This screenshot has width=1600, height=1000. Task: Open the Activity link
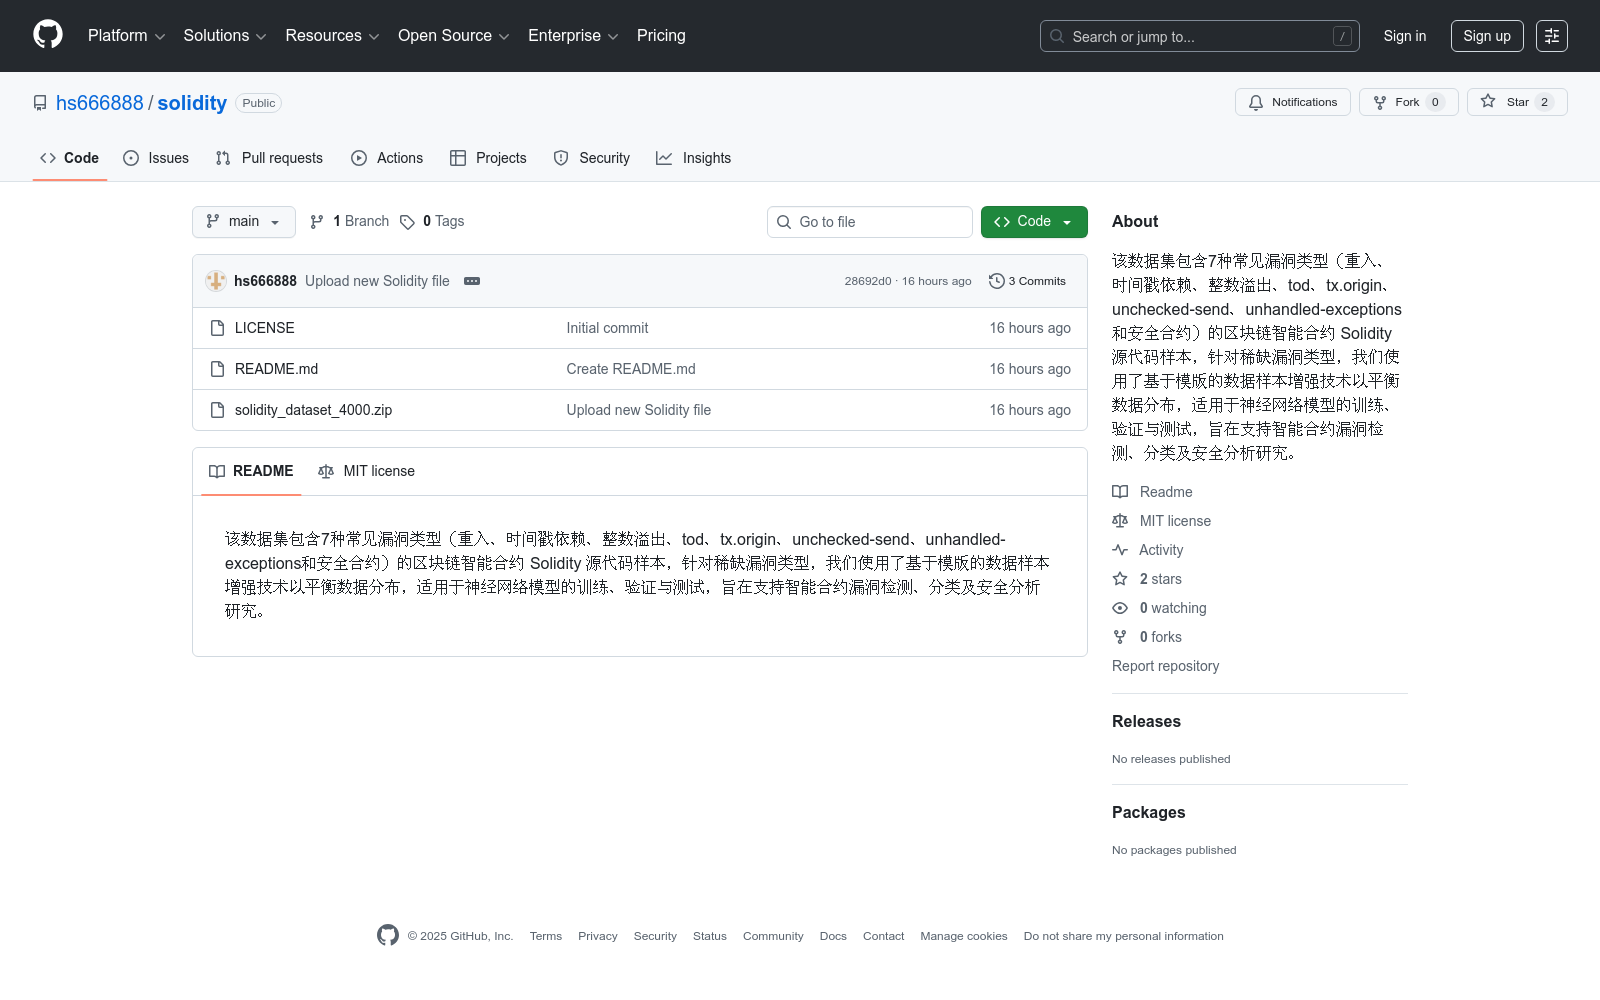[1147, 550]
